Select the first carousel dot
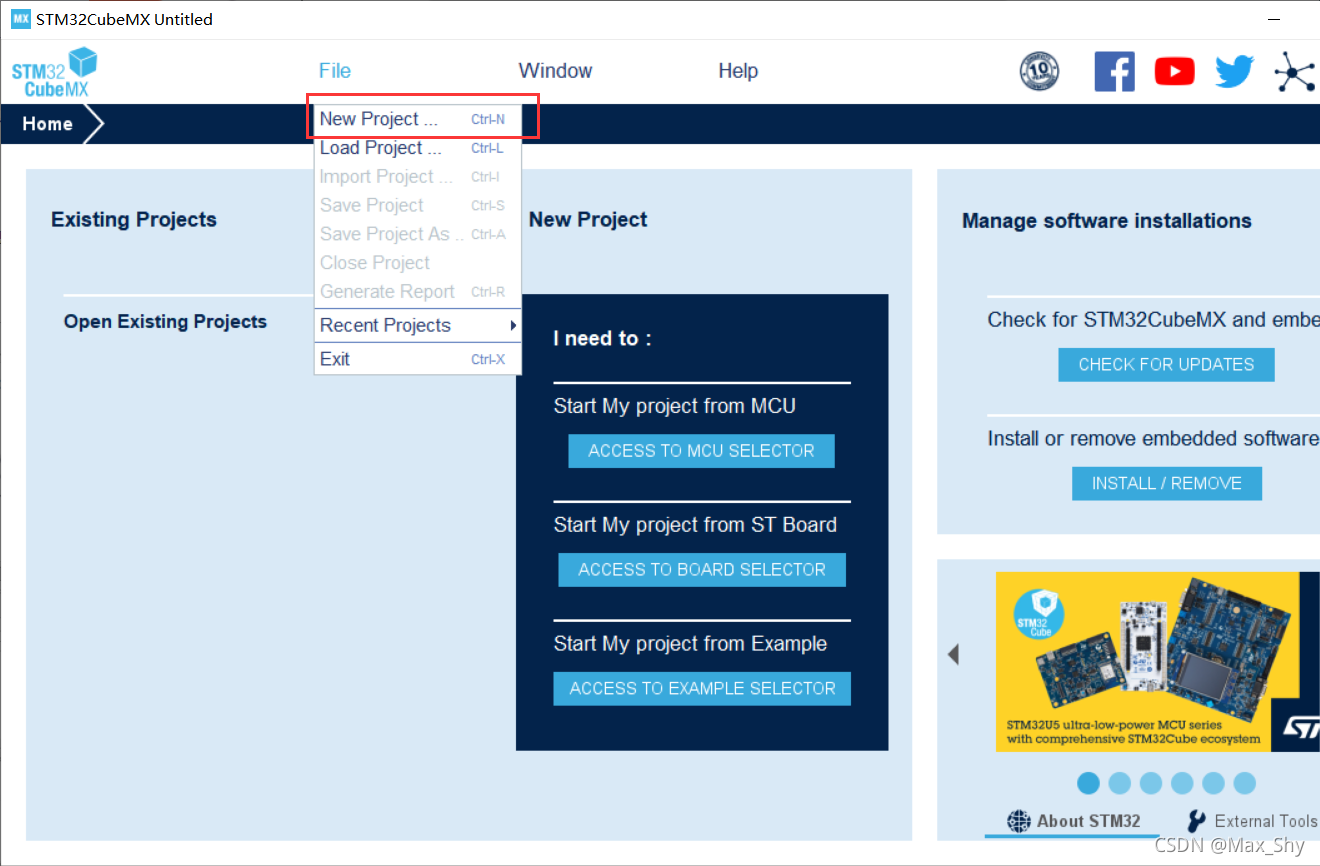 point(1089,783)
